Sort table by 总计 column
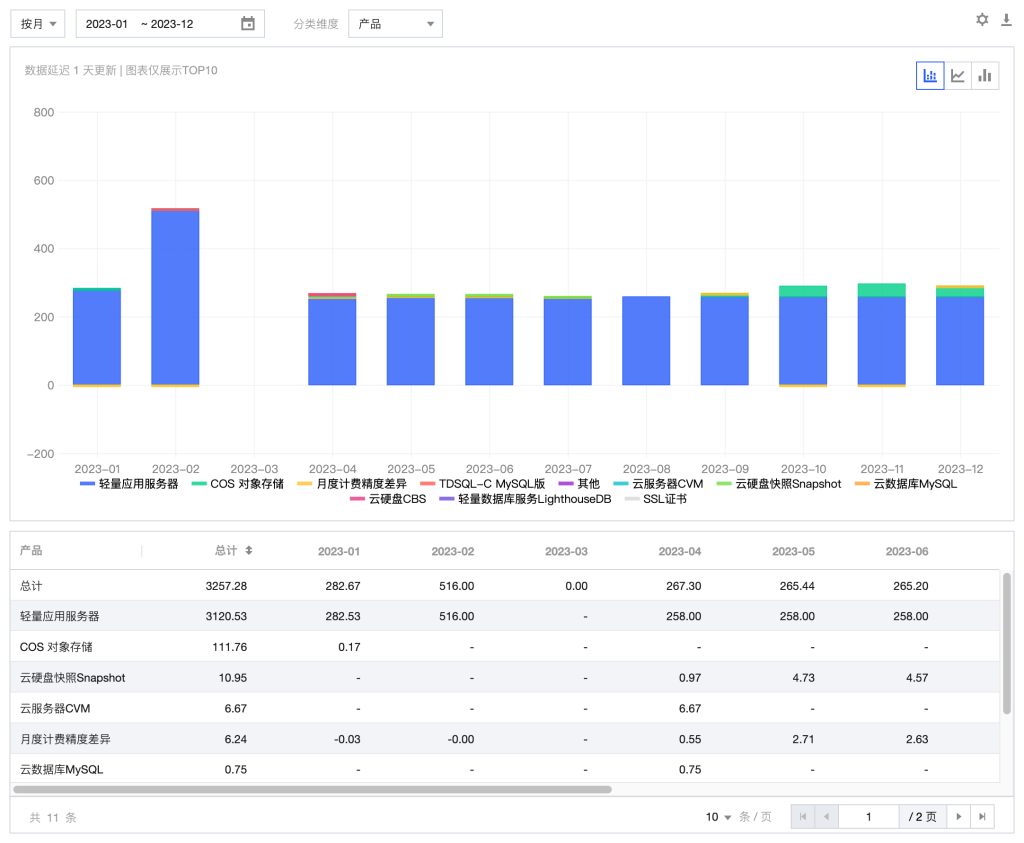This screenshot has width=1024, height=843. pos(249,551)
